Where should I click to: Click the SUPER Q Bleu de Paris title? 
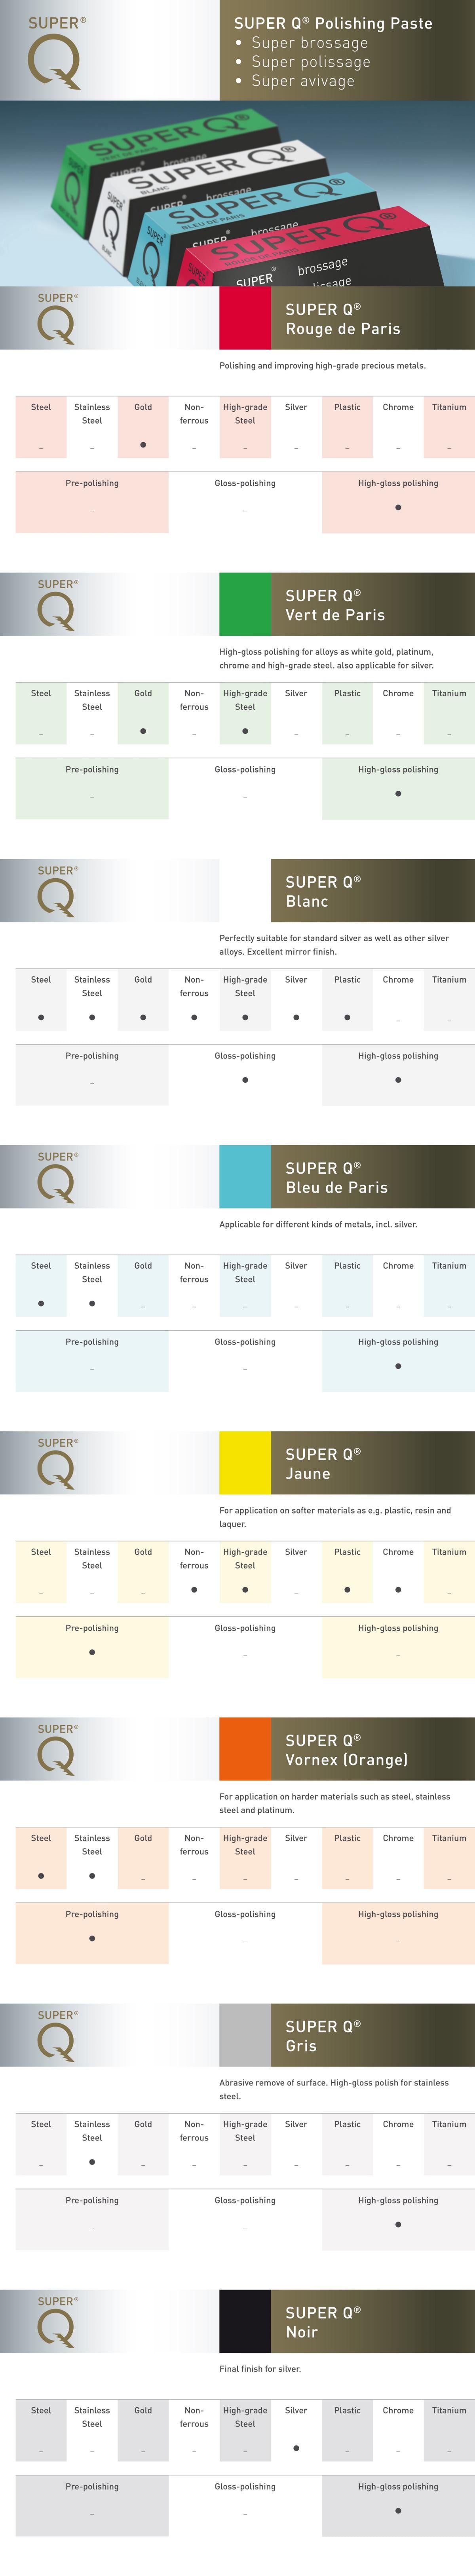tap(336, 1177)
